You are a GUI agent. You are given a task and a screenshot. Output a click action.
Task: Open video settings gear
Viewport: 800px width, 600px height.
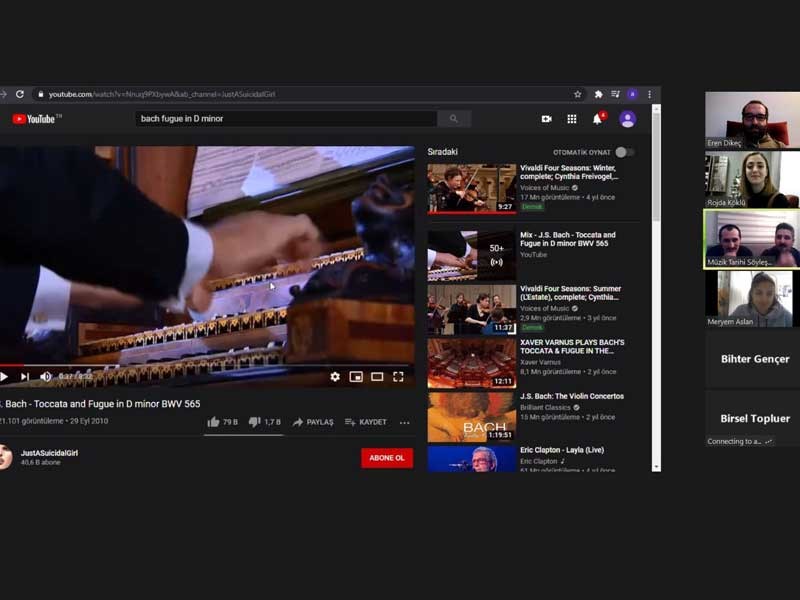[335, 377]
